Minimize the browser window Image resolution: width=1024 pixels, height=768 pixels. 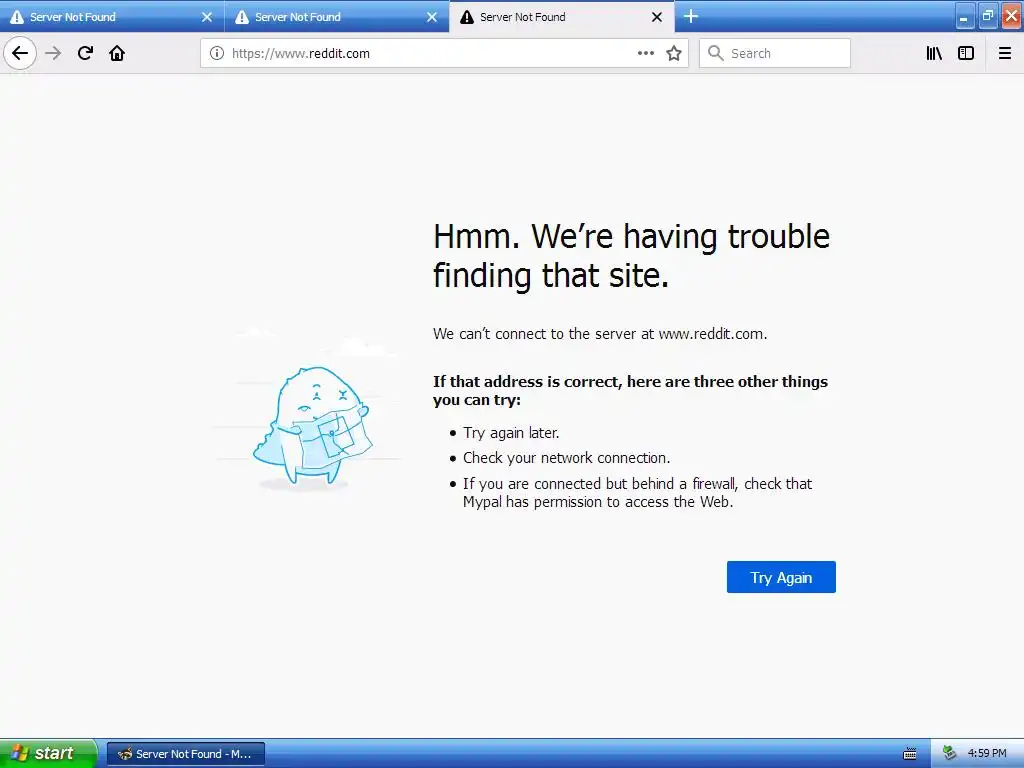coord(964,18)
